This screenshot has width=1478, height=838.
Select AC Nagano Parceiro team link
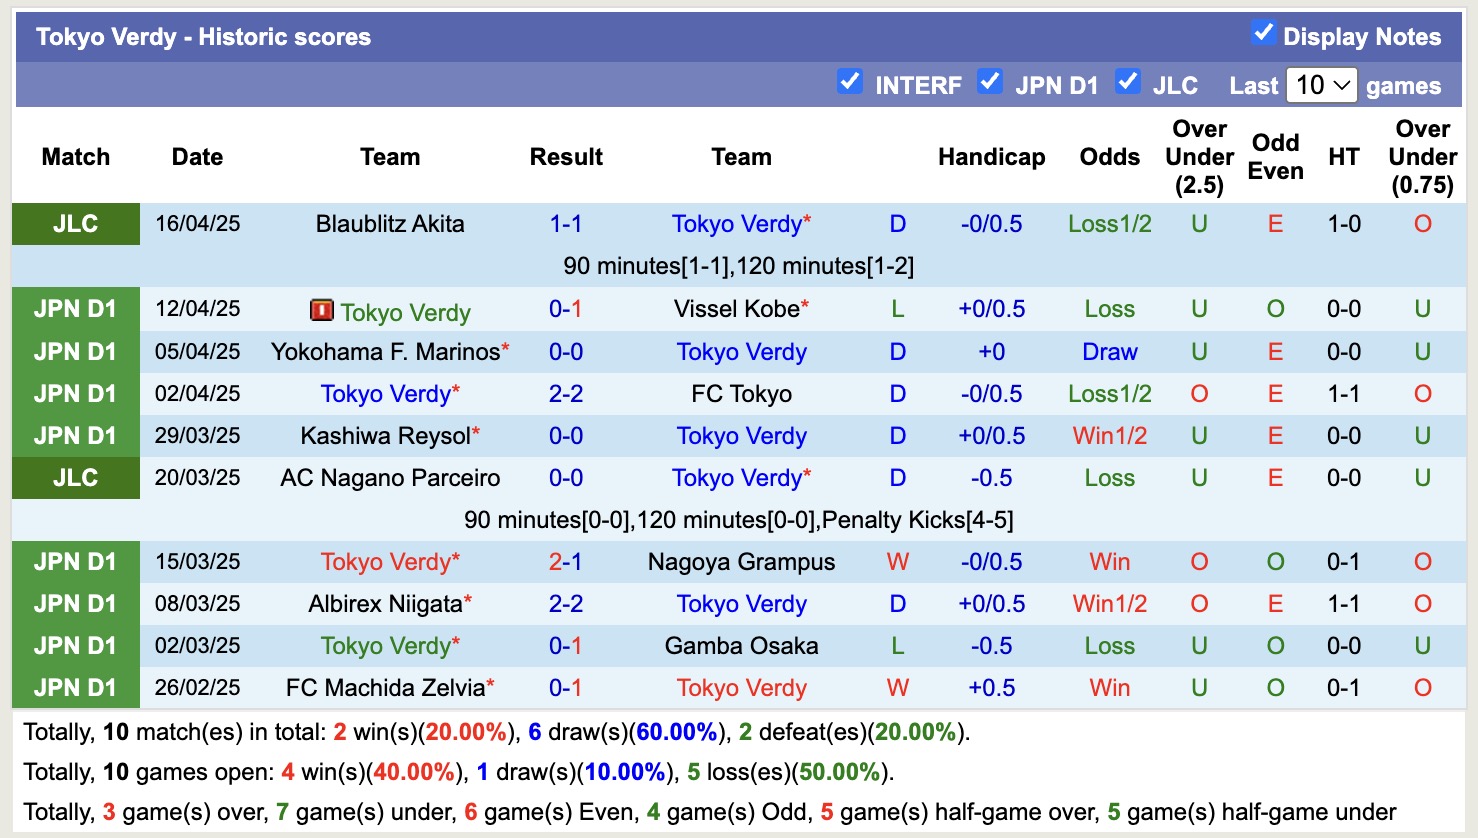390,478
